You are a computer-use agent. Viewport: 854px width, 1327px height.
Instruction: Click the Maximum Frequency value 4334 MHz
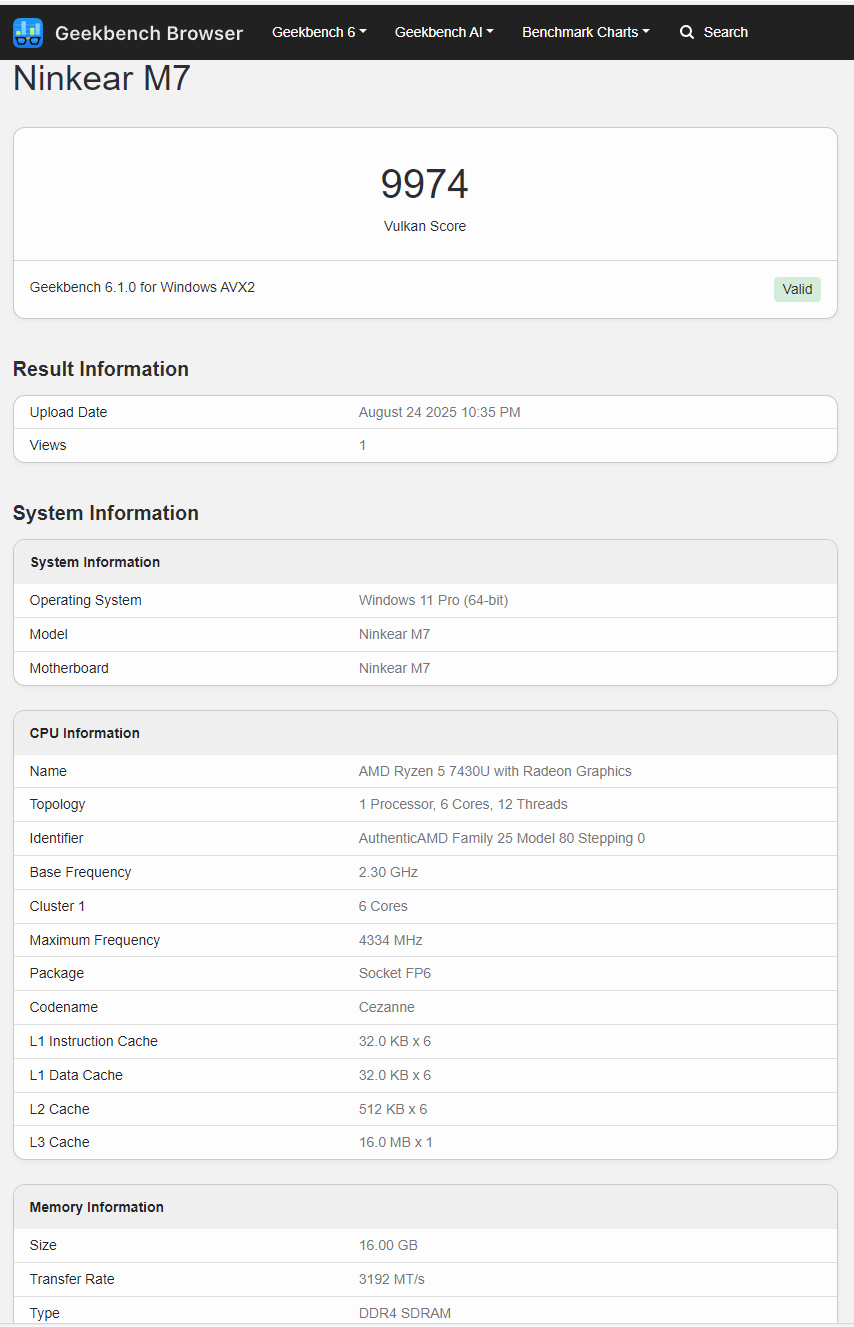click(391, 940)
